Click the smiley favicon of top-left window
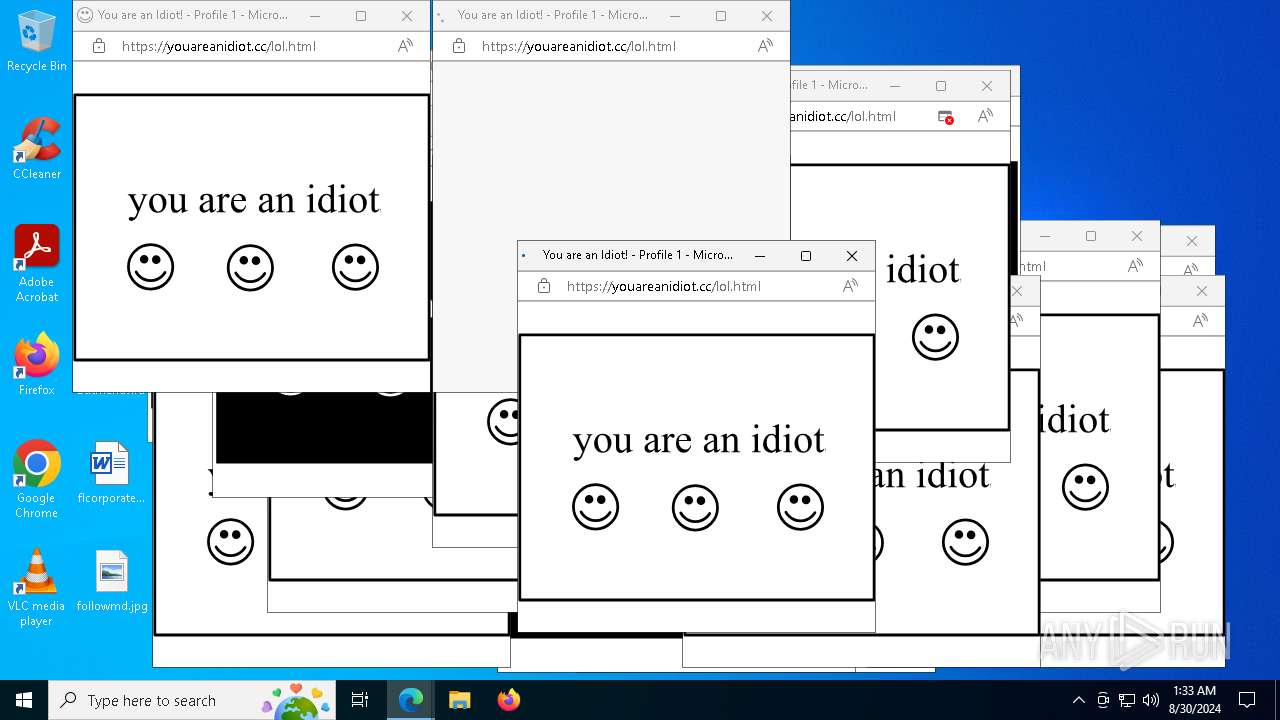Image resolution: width=1280 pixels, height=720 pixels. [85, 15]
